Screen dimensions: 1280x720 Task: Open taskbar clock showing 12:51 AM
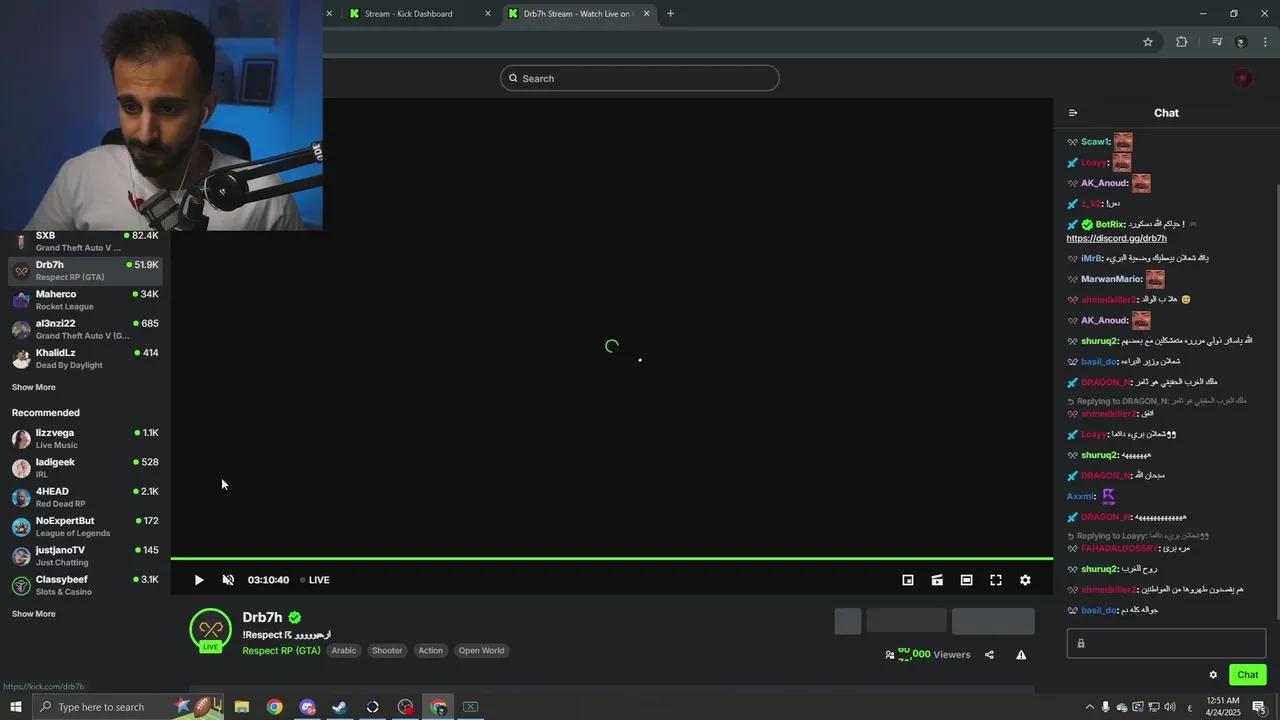tap(1223, 707)
